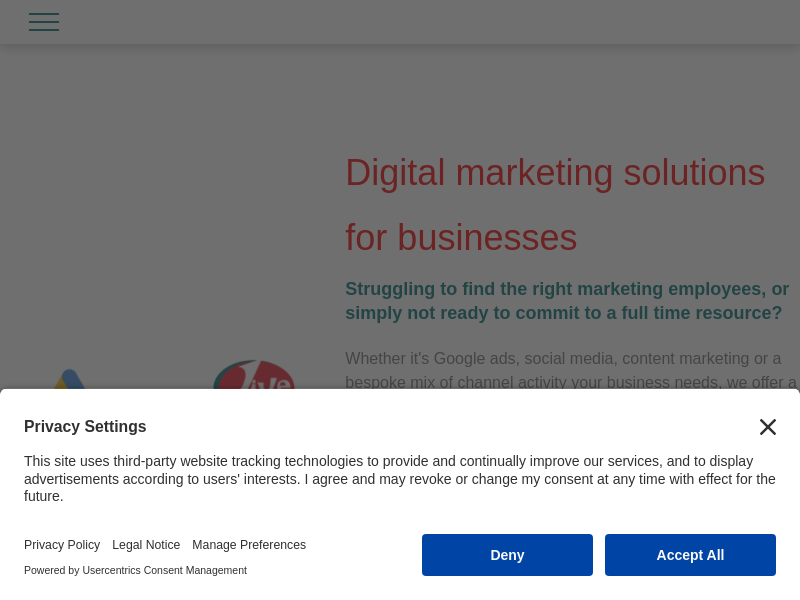Click the Privacy Settings title

tap(85, 427)
